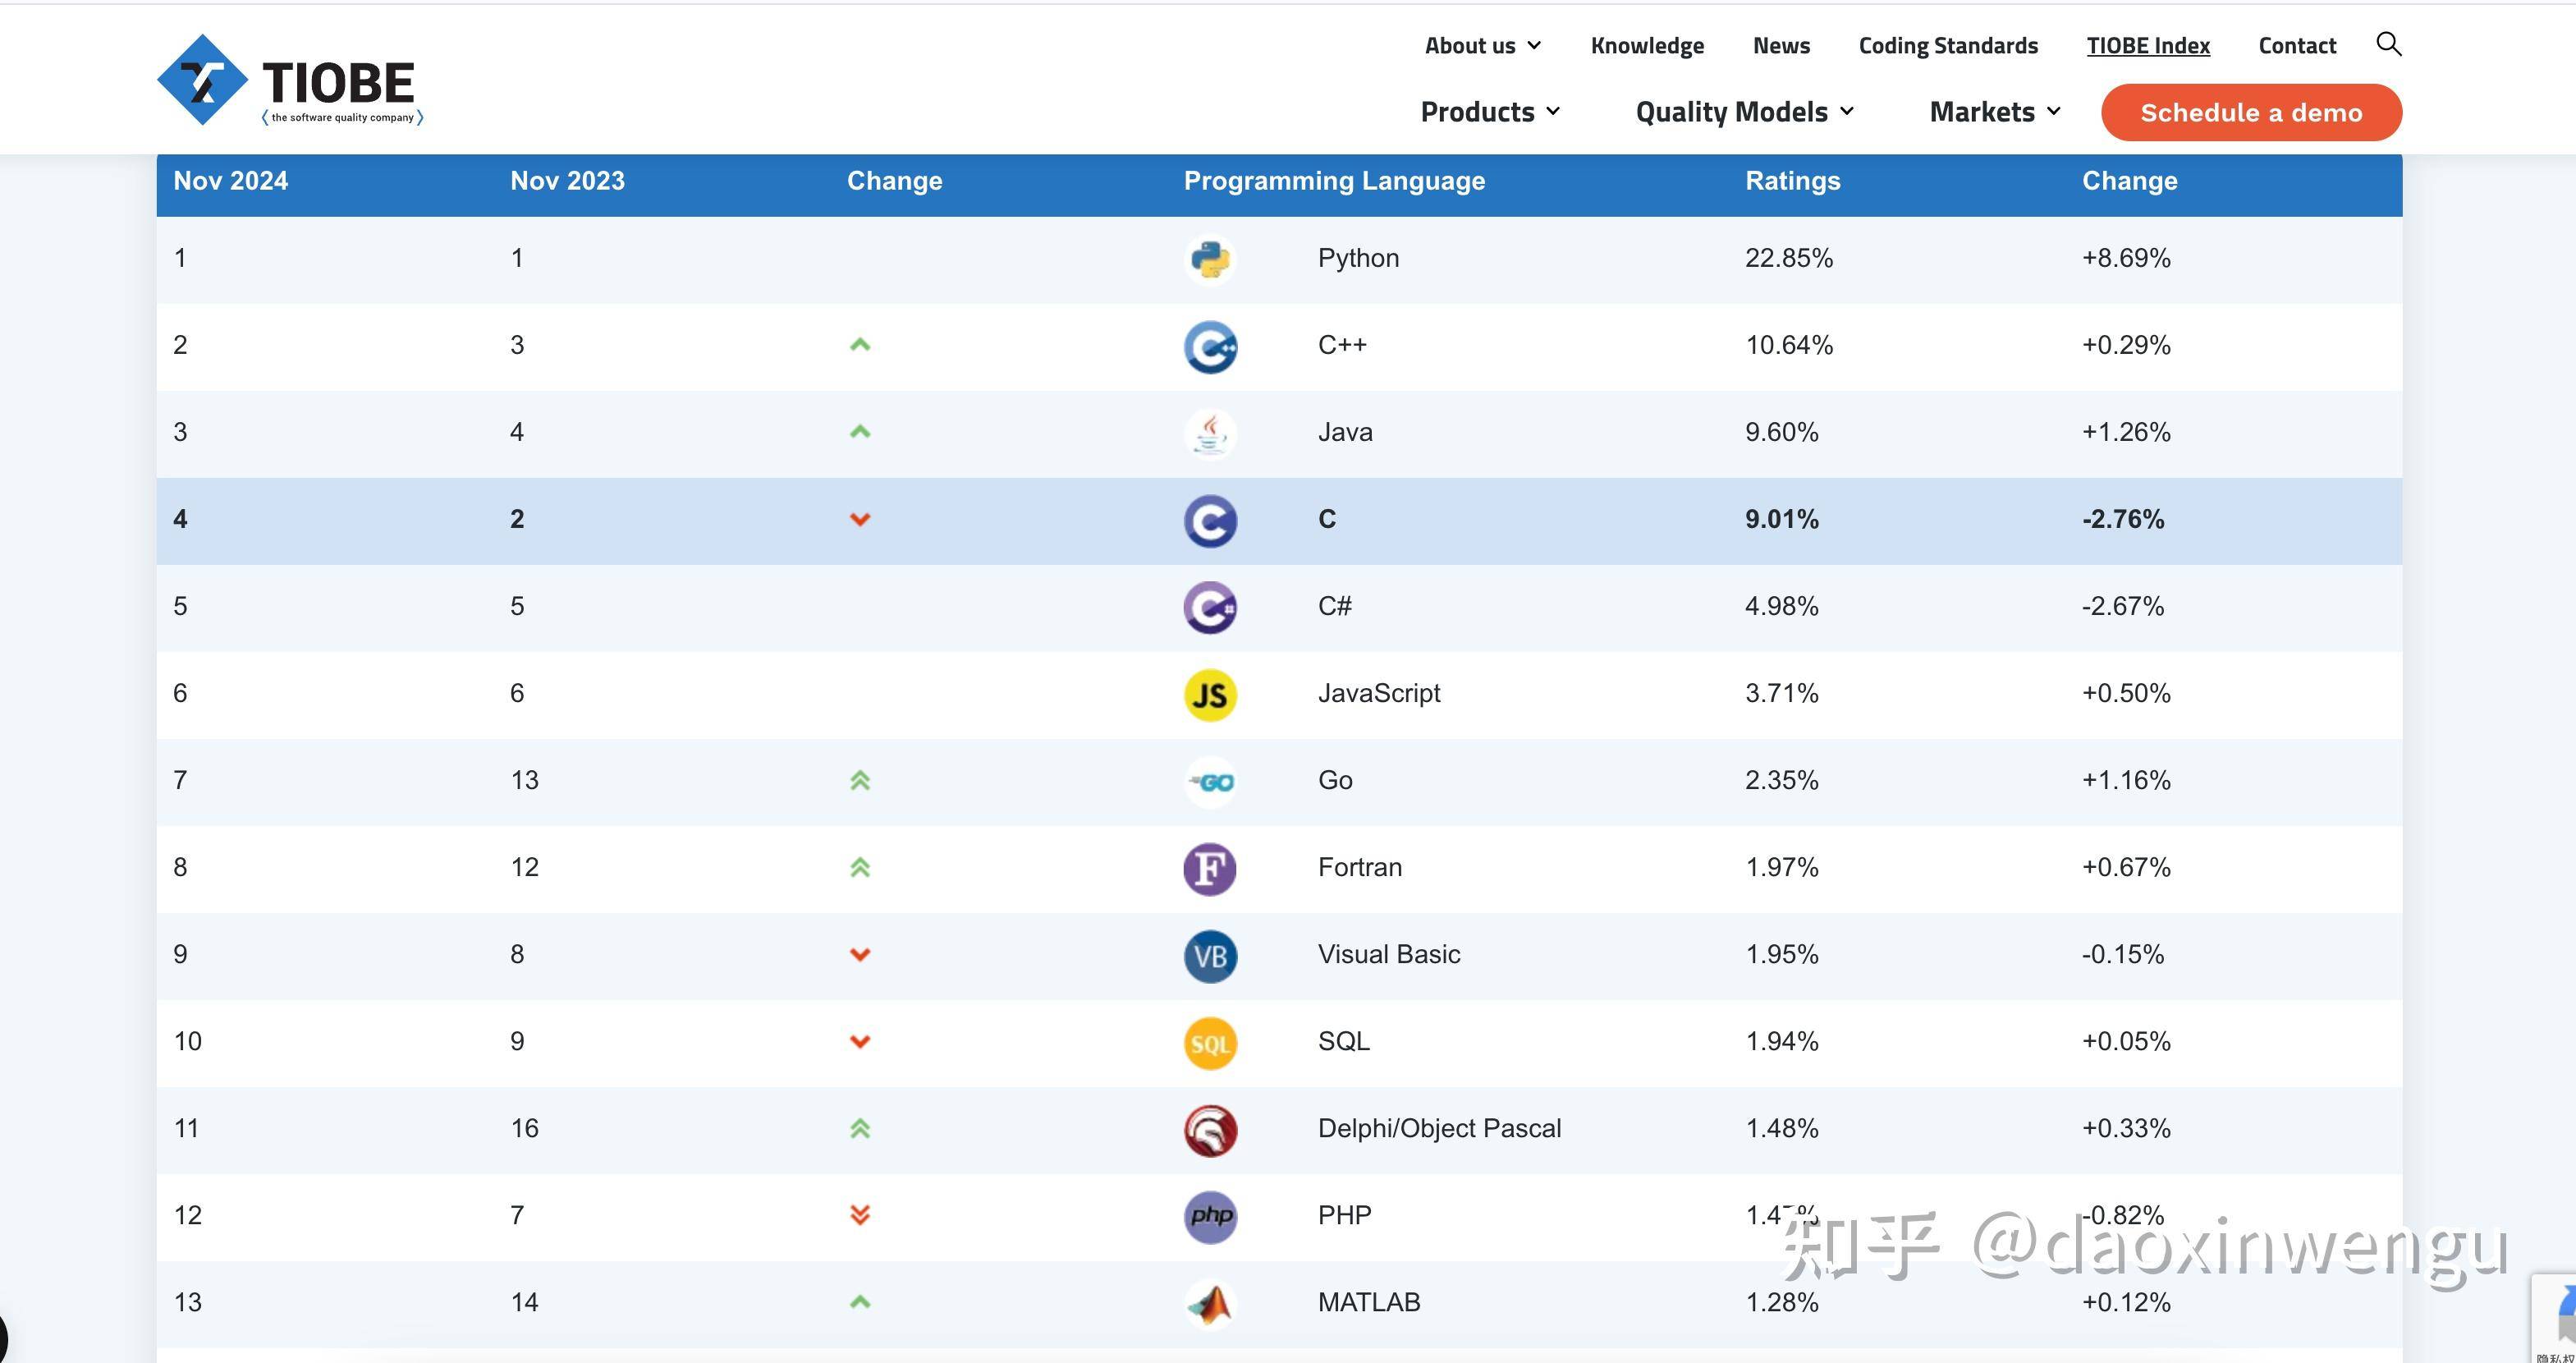Click the +8.69% change value

click(x=2126, y=258)
